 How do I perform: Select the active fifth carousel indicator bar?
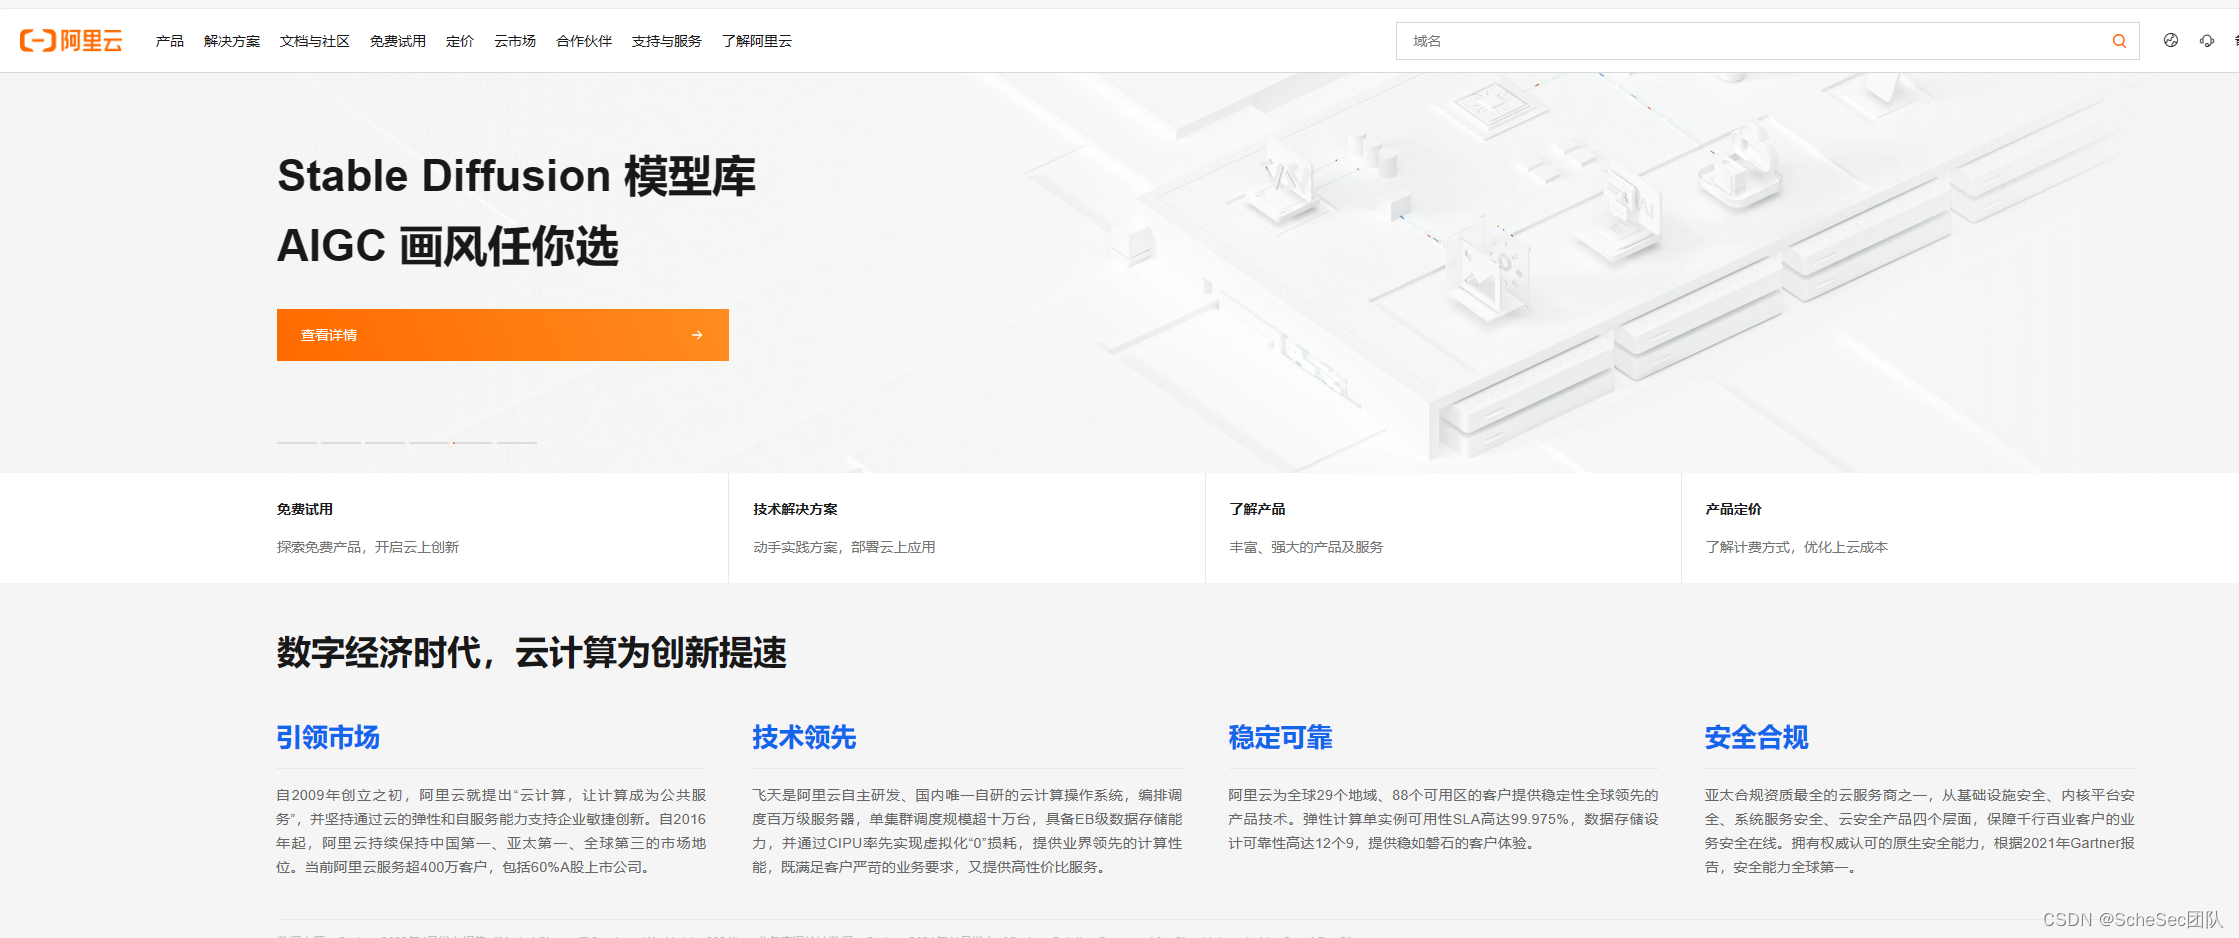point(473,442)
